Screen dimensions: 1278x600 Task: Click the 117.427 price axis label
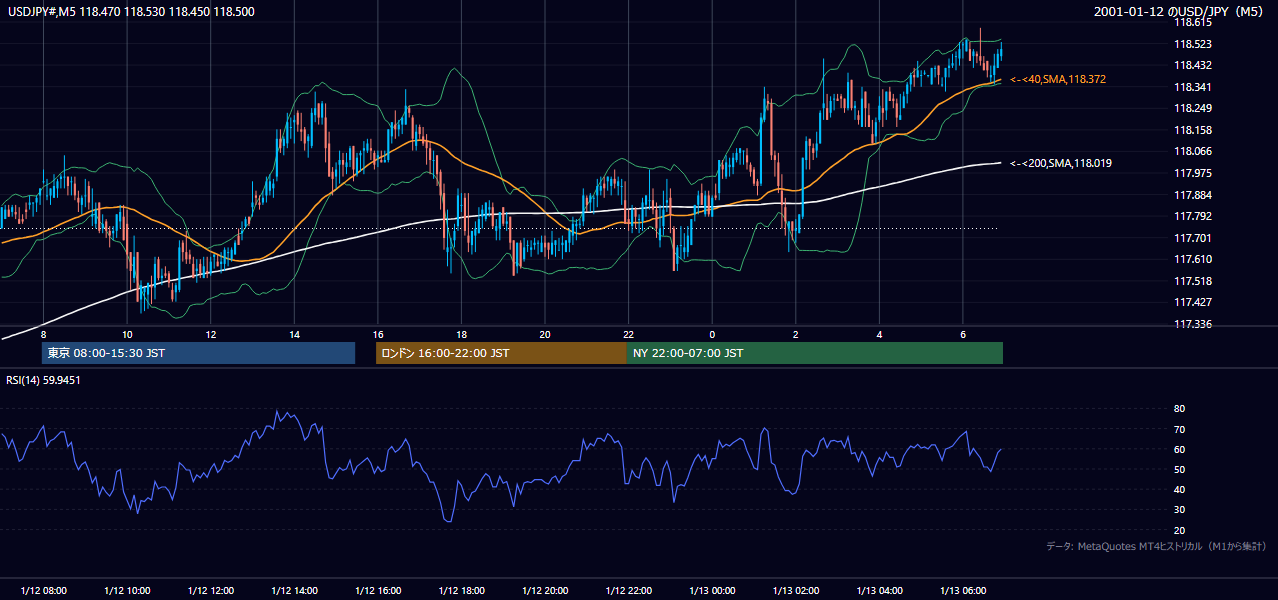[1192, 302]
